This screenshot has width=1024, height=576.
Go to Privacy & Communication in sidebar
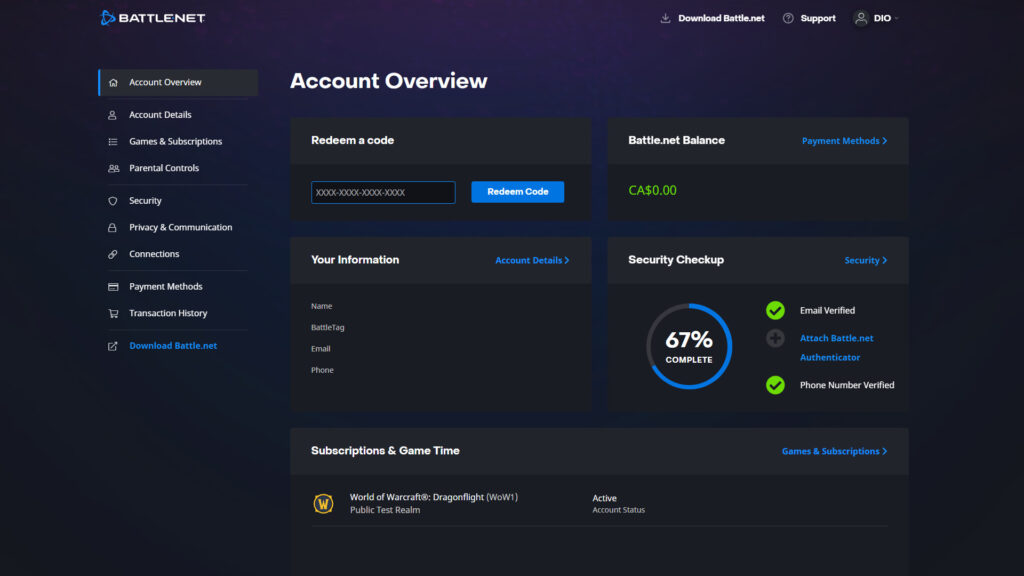click(180, 227)
